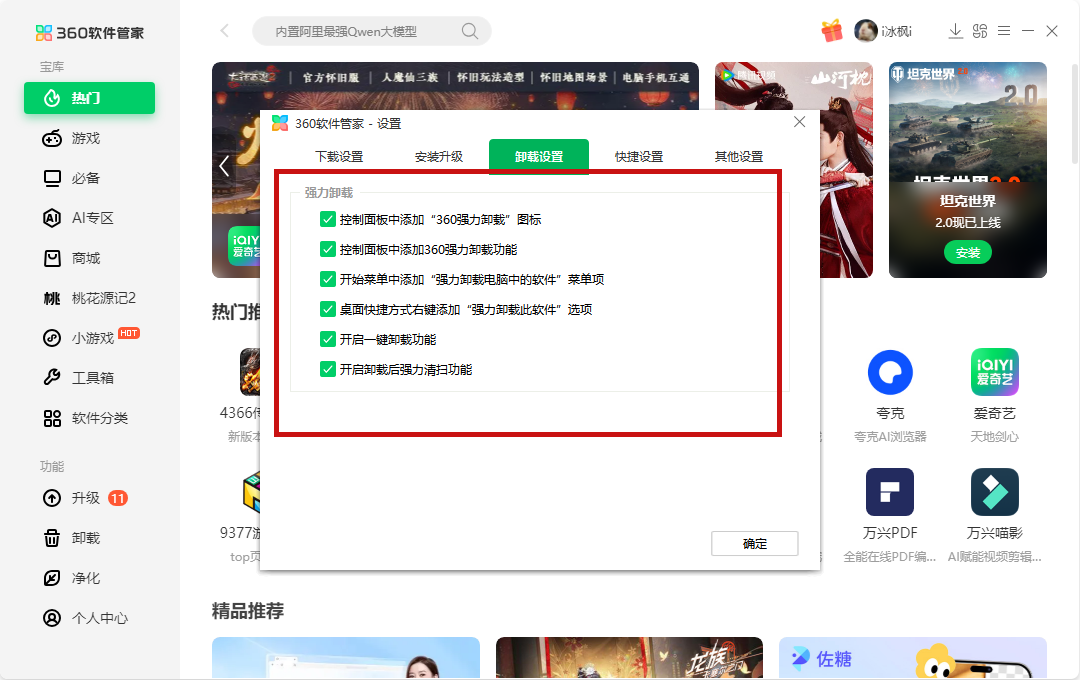Open the 卸载 trash icon in sidebar
The height and width of the screenshot is (680, 1080).
coord(52,538)
